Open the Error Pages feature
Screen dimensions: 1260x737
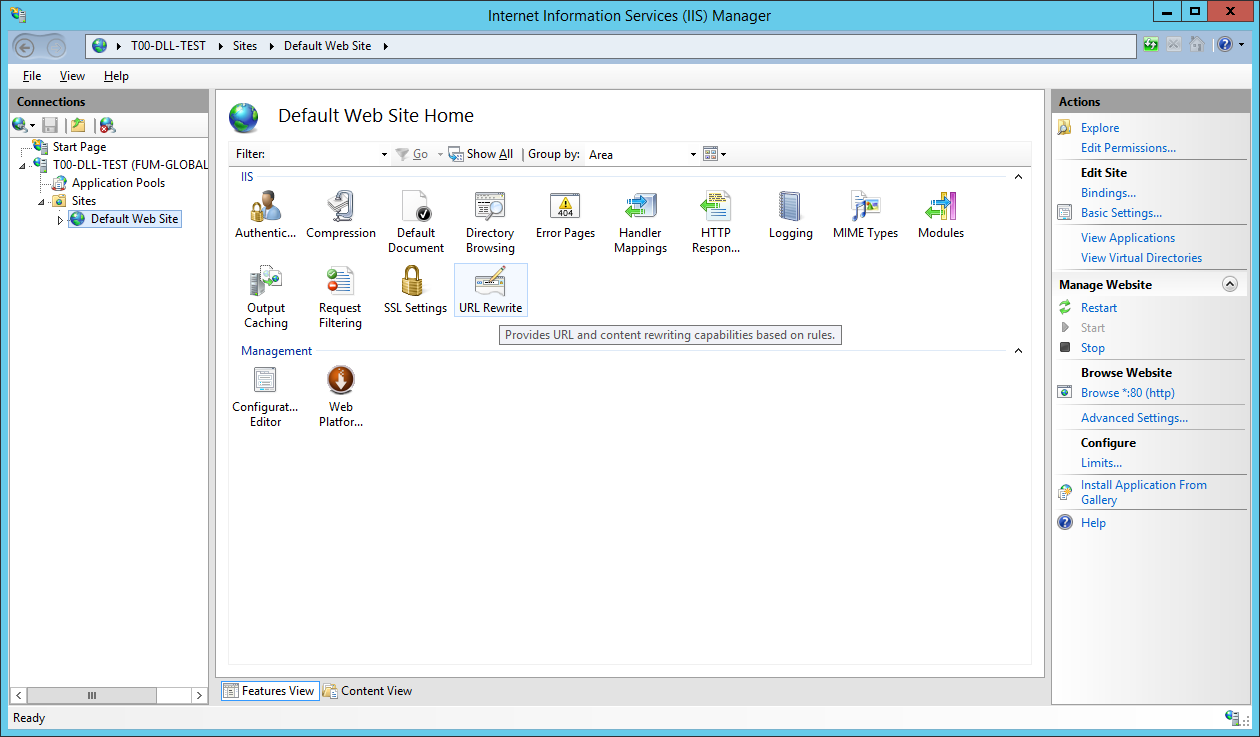pyautogui.click(x=565, y=215)
